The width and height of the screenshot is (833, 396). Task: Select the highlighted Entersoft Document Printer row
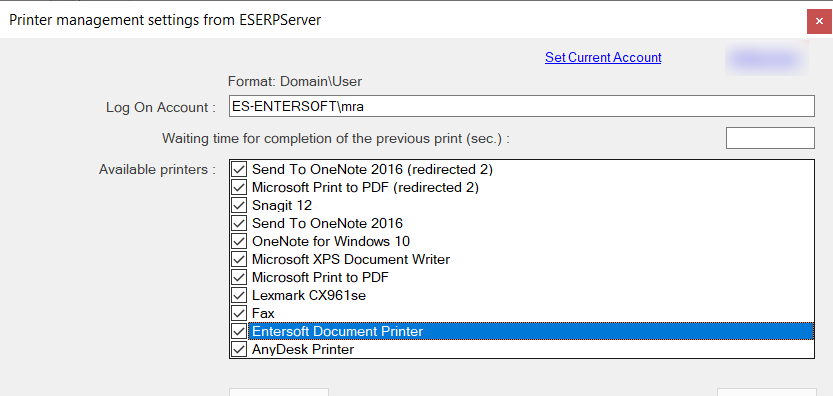coord(531,332)
